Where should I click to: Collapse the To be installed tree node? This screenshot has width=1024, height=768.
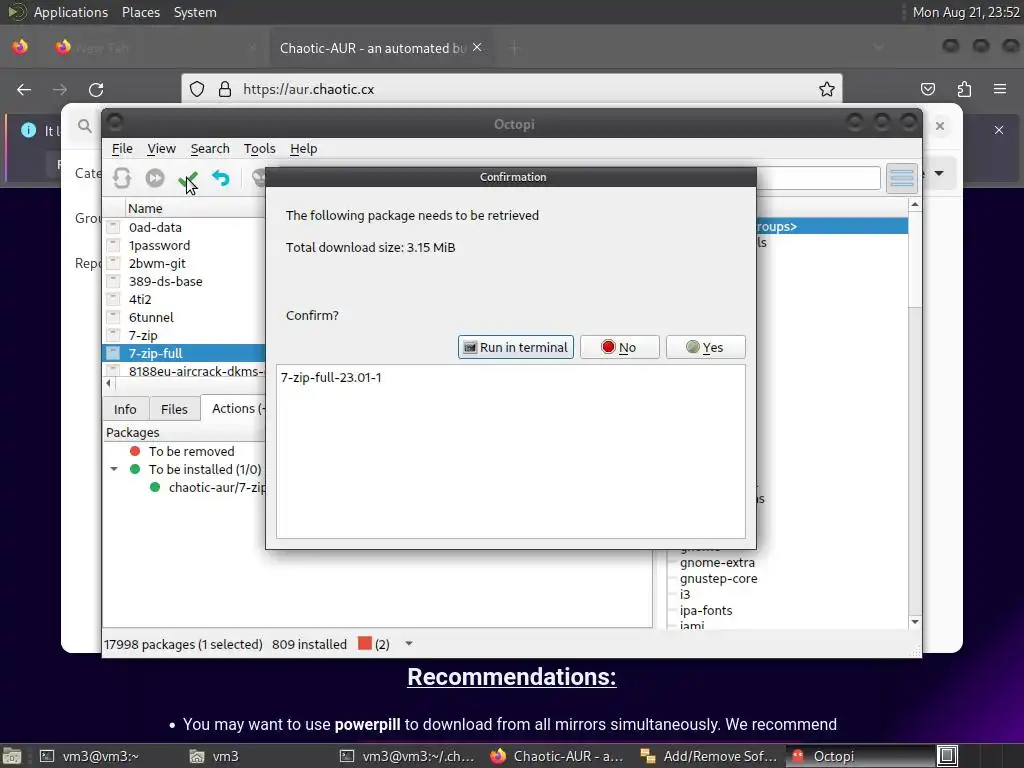coord(114,470)
